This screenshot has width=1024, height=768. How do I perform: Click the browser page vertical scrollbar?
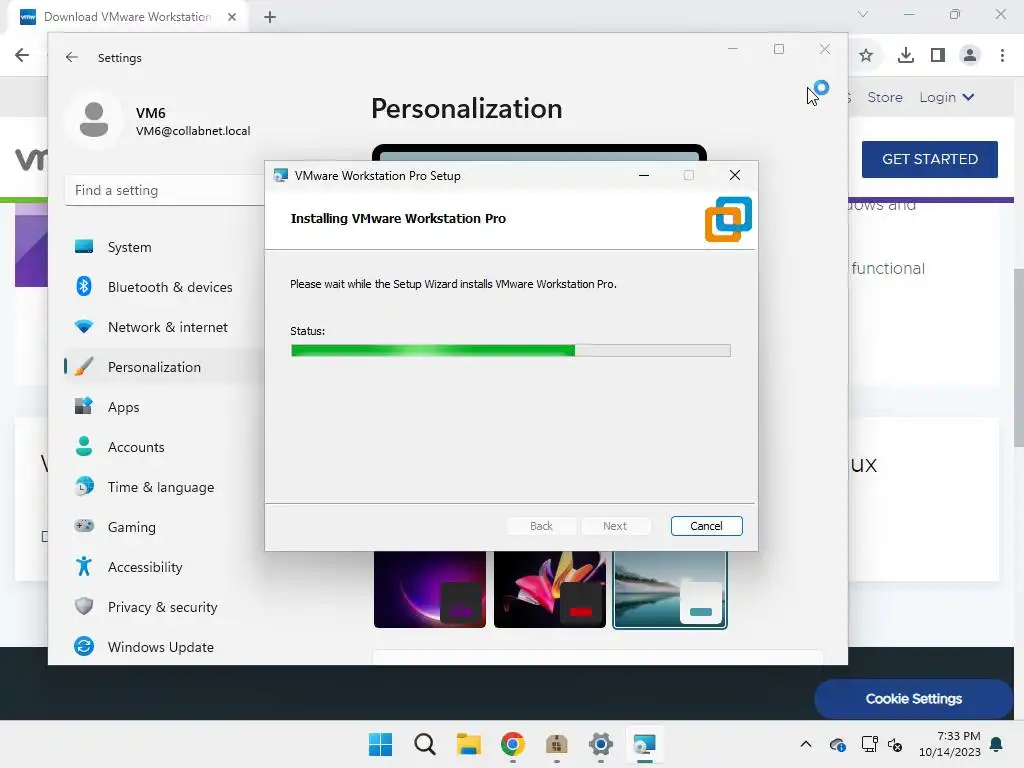1018,358
